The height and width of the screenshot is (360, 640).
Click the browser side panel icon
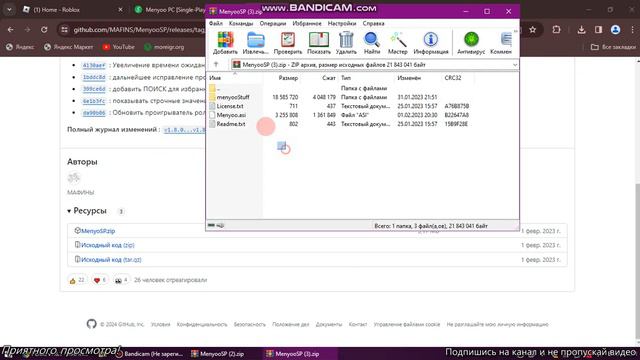[598, 30]
